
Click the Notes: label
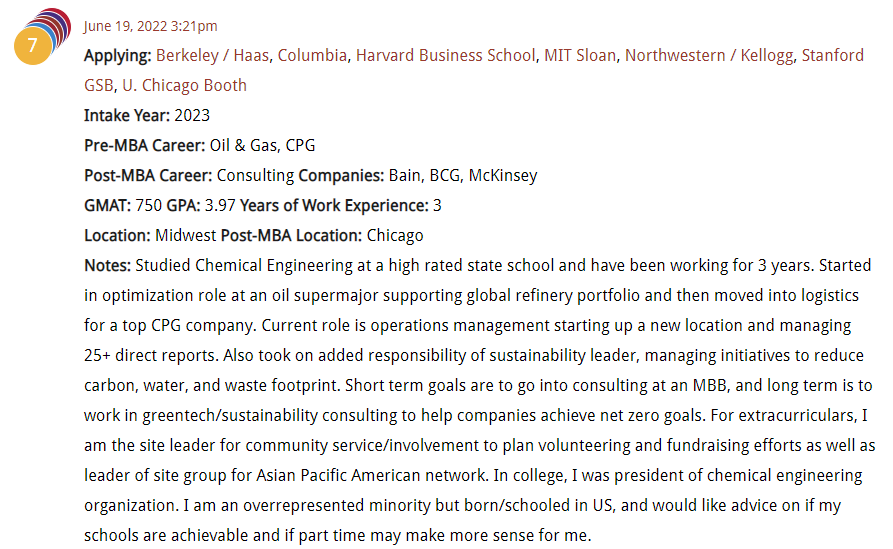pyautogui.click(x=107, y=265)
